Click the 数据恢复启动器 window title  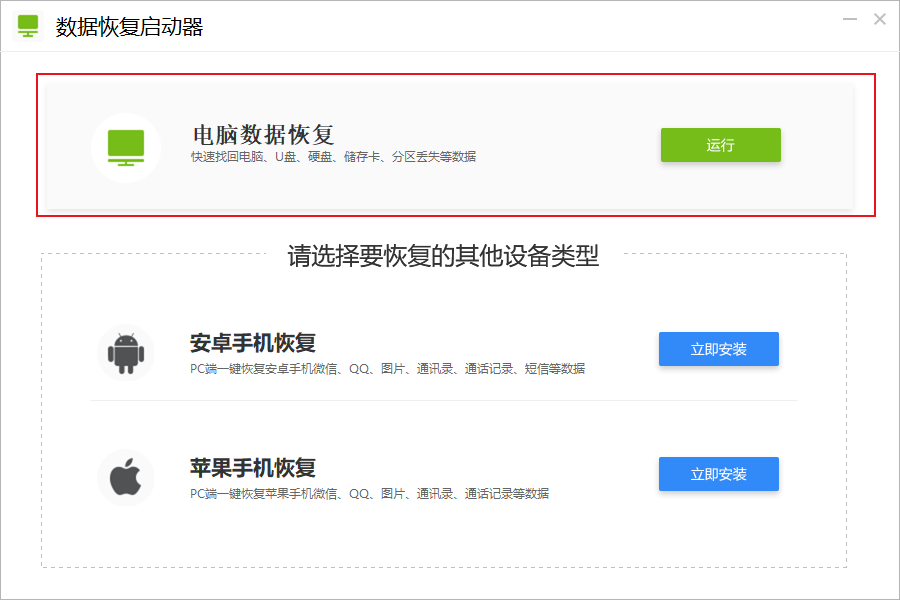(x=129, y=27)
